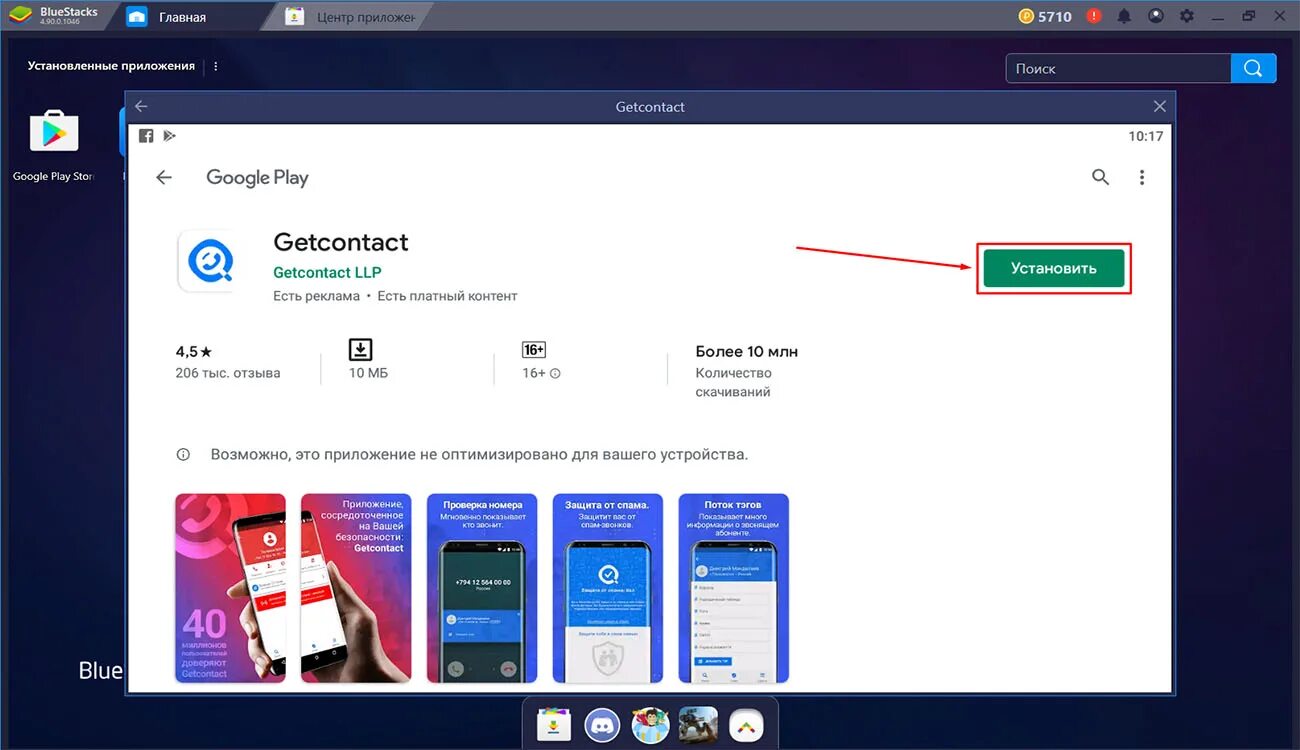Click the Getcontact app title heading
This screenshot has height=750, width=1300.
[x=341, y=242]
